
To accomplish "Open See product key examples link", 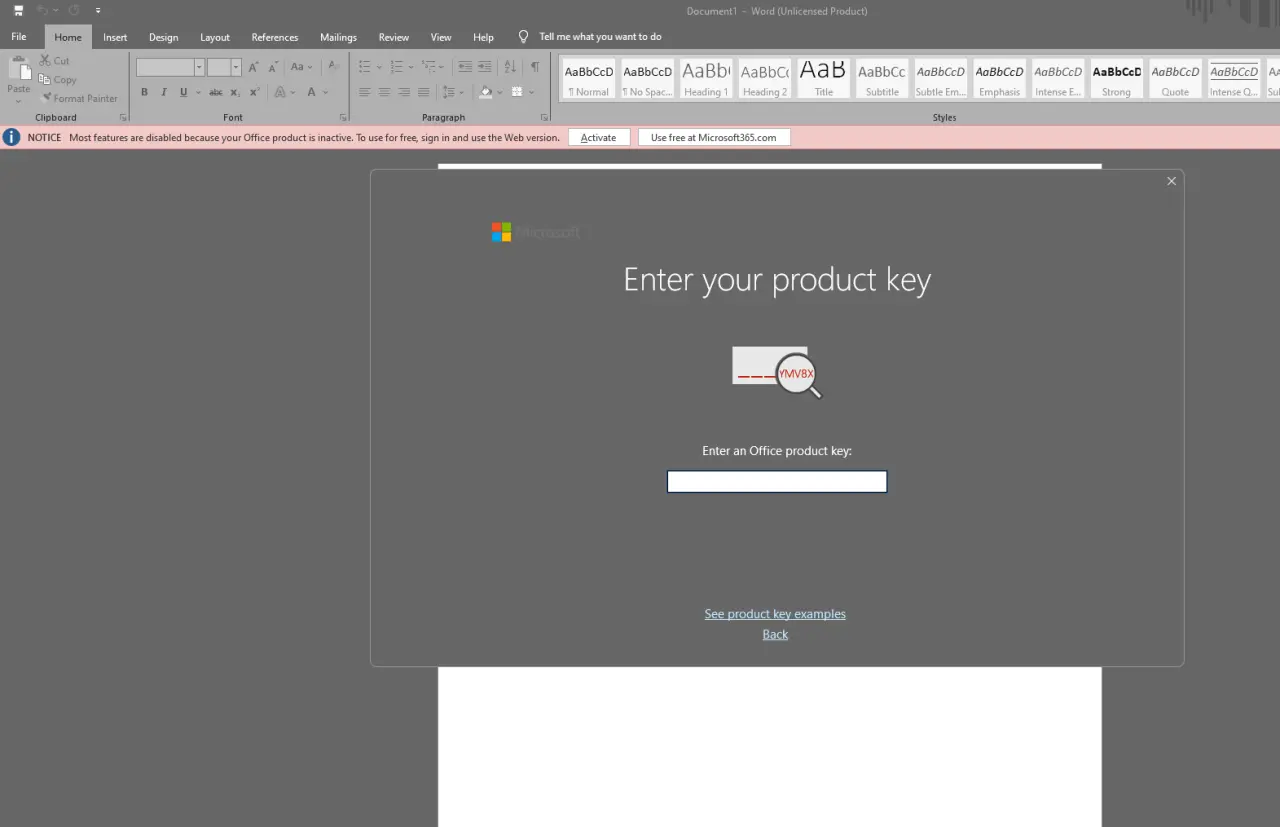I will pyautogui.click(x=775, y=614).
